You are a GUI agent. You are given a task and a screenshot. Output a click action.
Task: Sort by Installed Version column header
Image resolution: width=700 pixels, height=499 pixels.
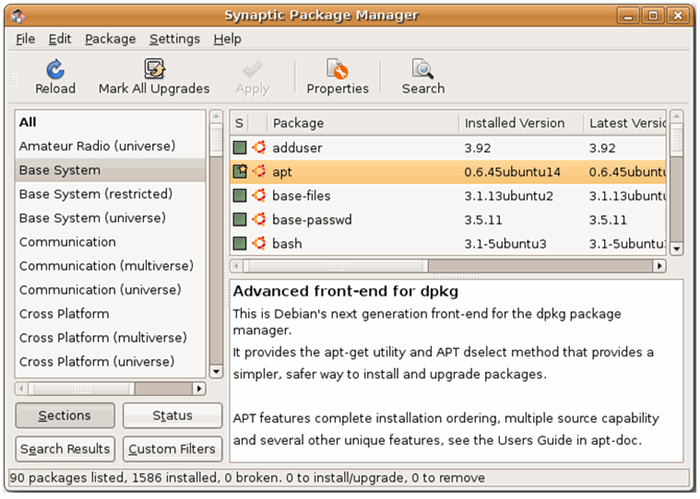point(521,123)
